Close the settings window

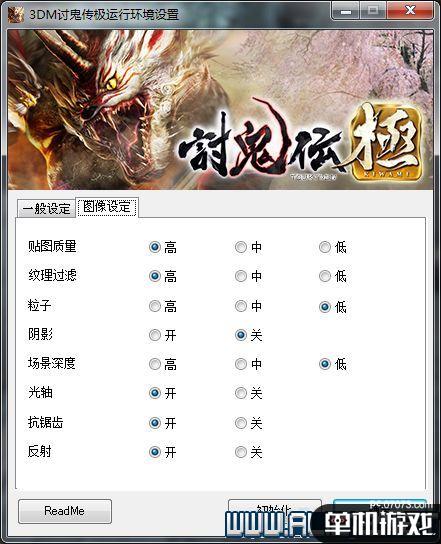[x=410, y=11]
